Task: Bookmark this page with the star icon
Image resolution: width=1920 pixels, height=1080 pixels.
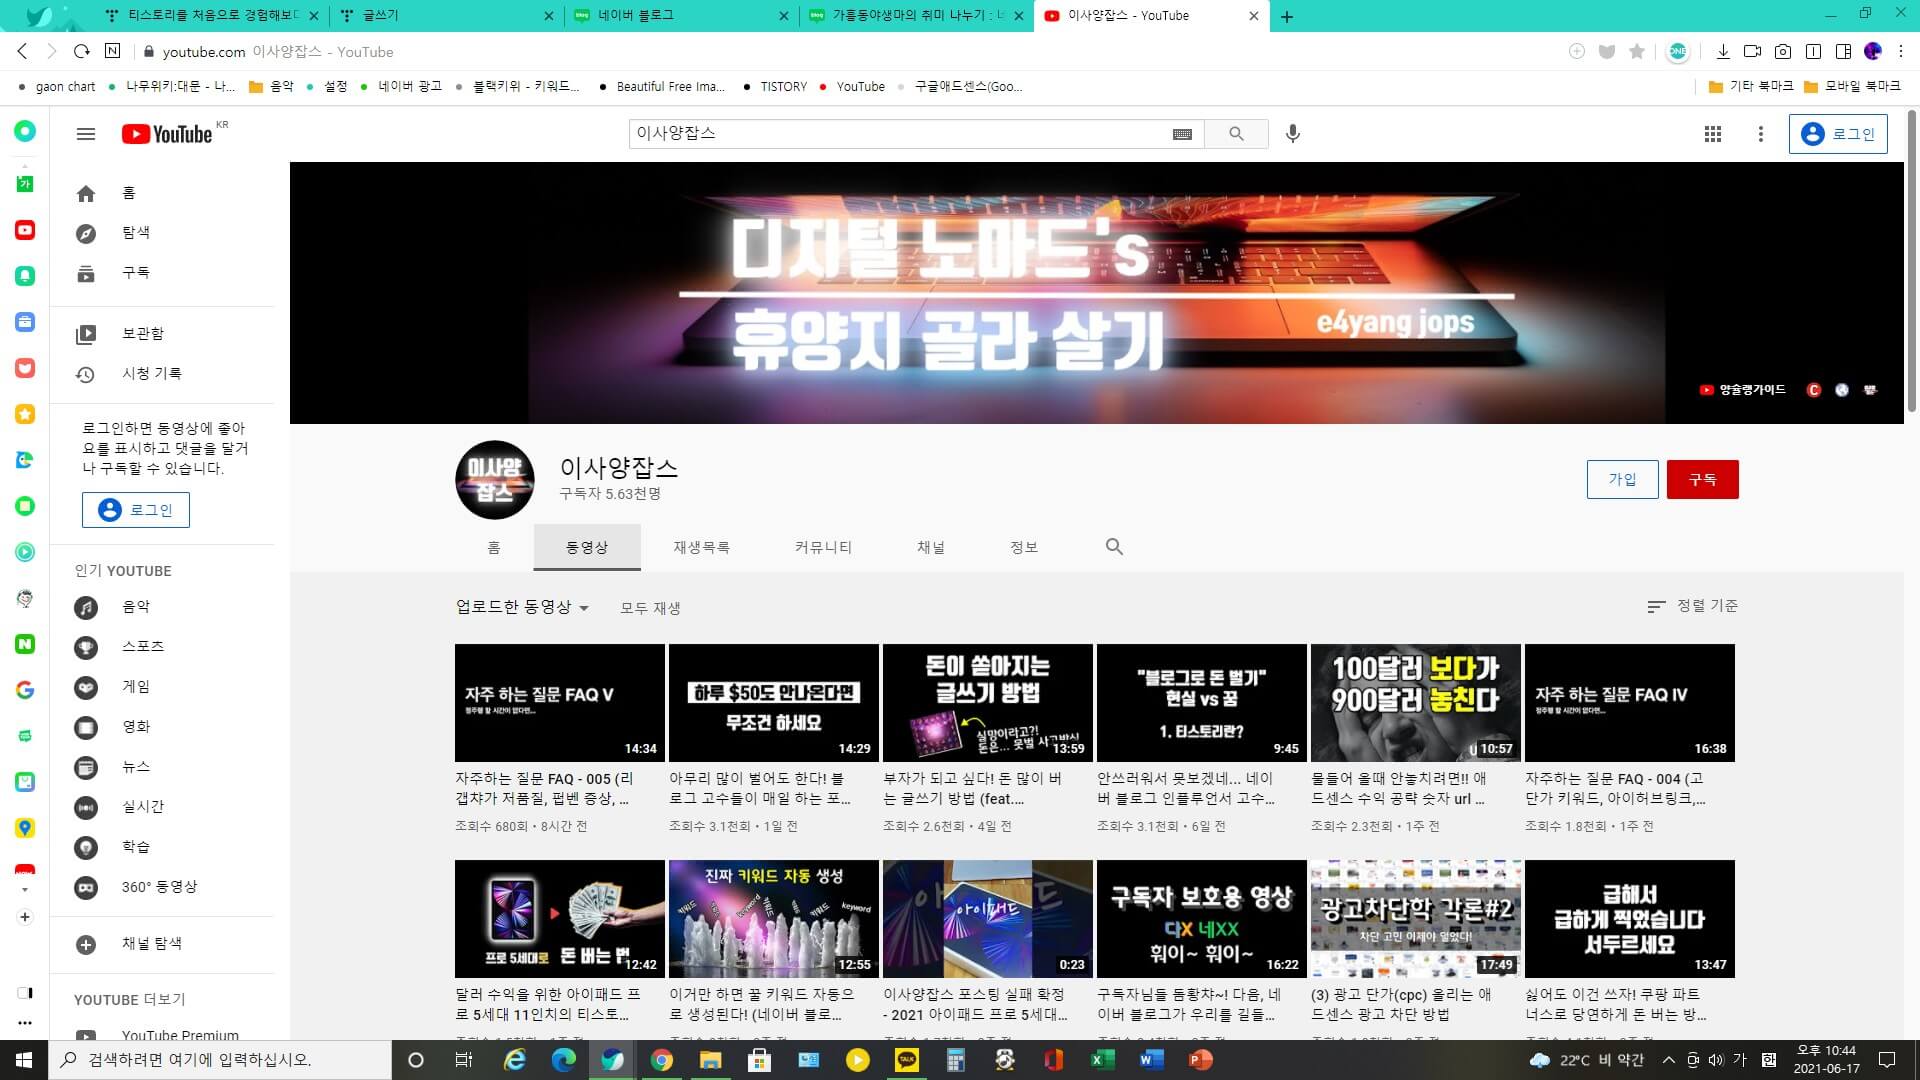Action: (x=1637, y=51)
